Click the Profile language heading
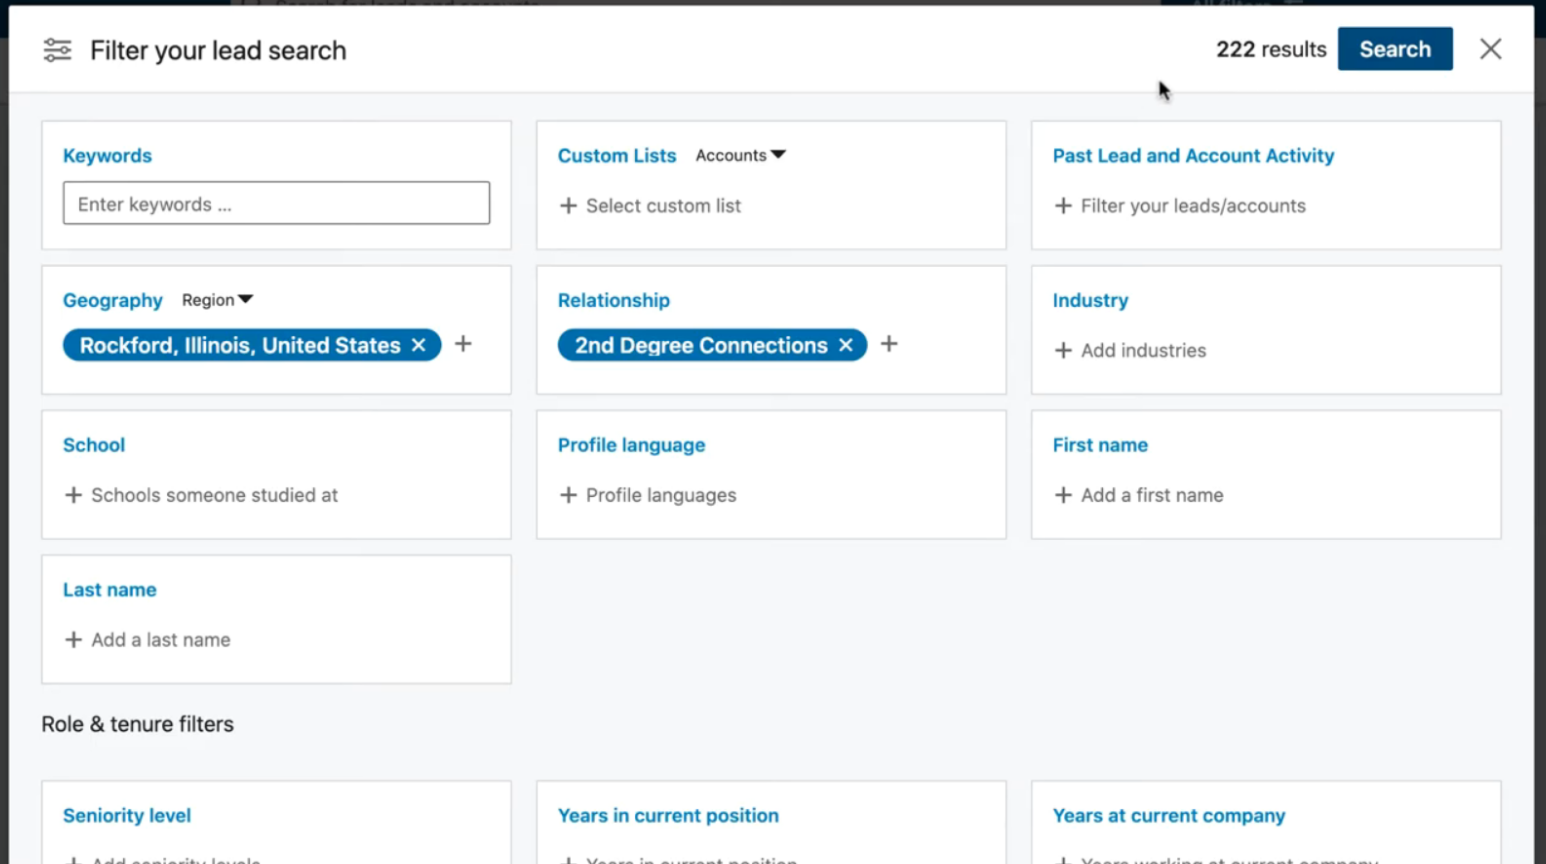This screenshot has width=1546, height=864. pos(631,445)
